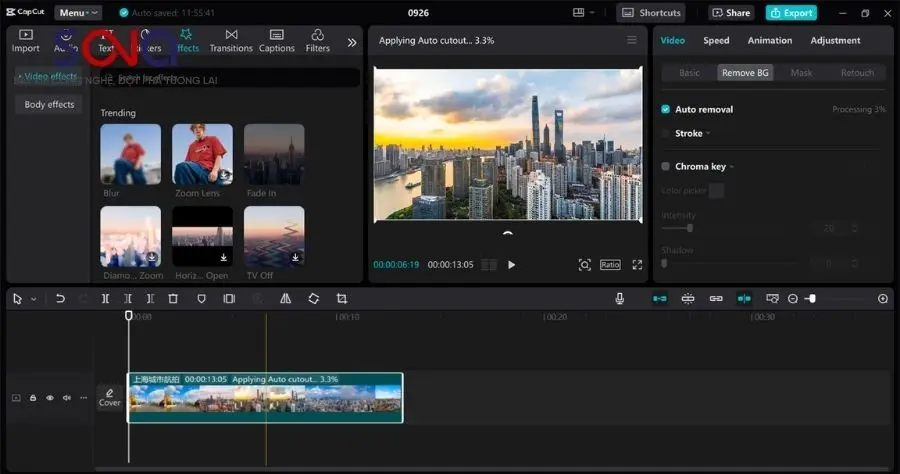Viewport: 900px width, 474px height.
Task: Click the Mirror flip icon
Action: coord(285,299)
